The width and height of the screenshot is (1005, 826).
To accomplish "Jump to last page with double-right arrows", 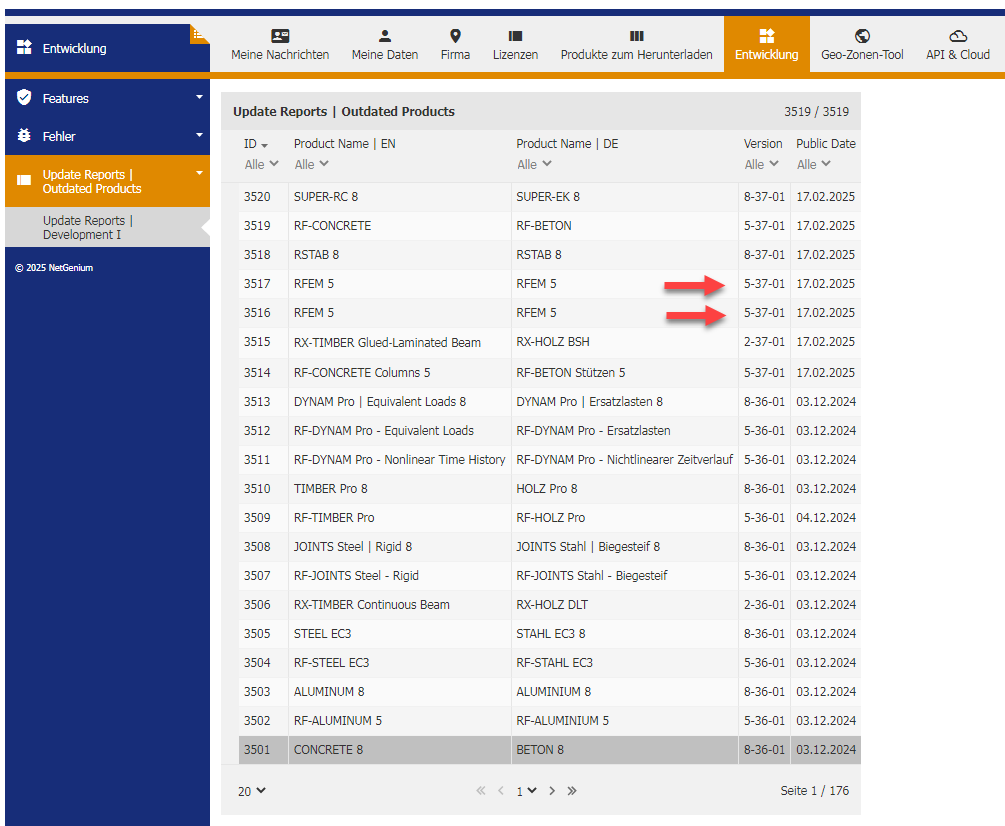I will tap(572, 791).
